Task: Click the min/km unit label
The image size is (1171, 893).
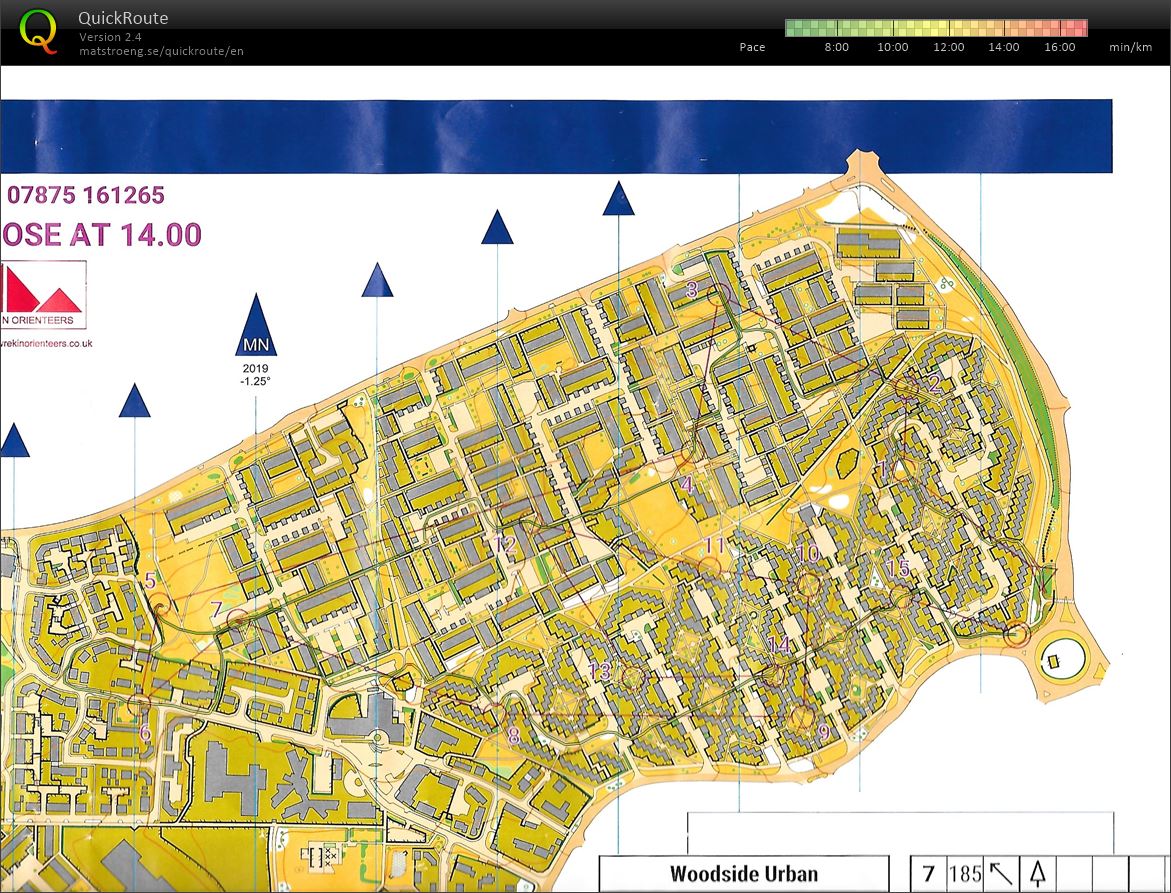Action: coord(1131,47)
